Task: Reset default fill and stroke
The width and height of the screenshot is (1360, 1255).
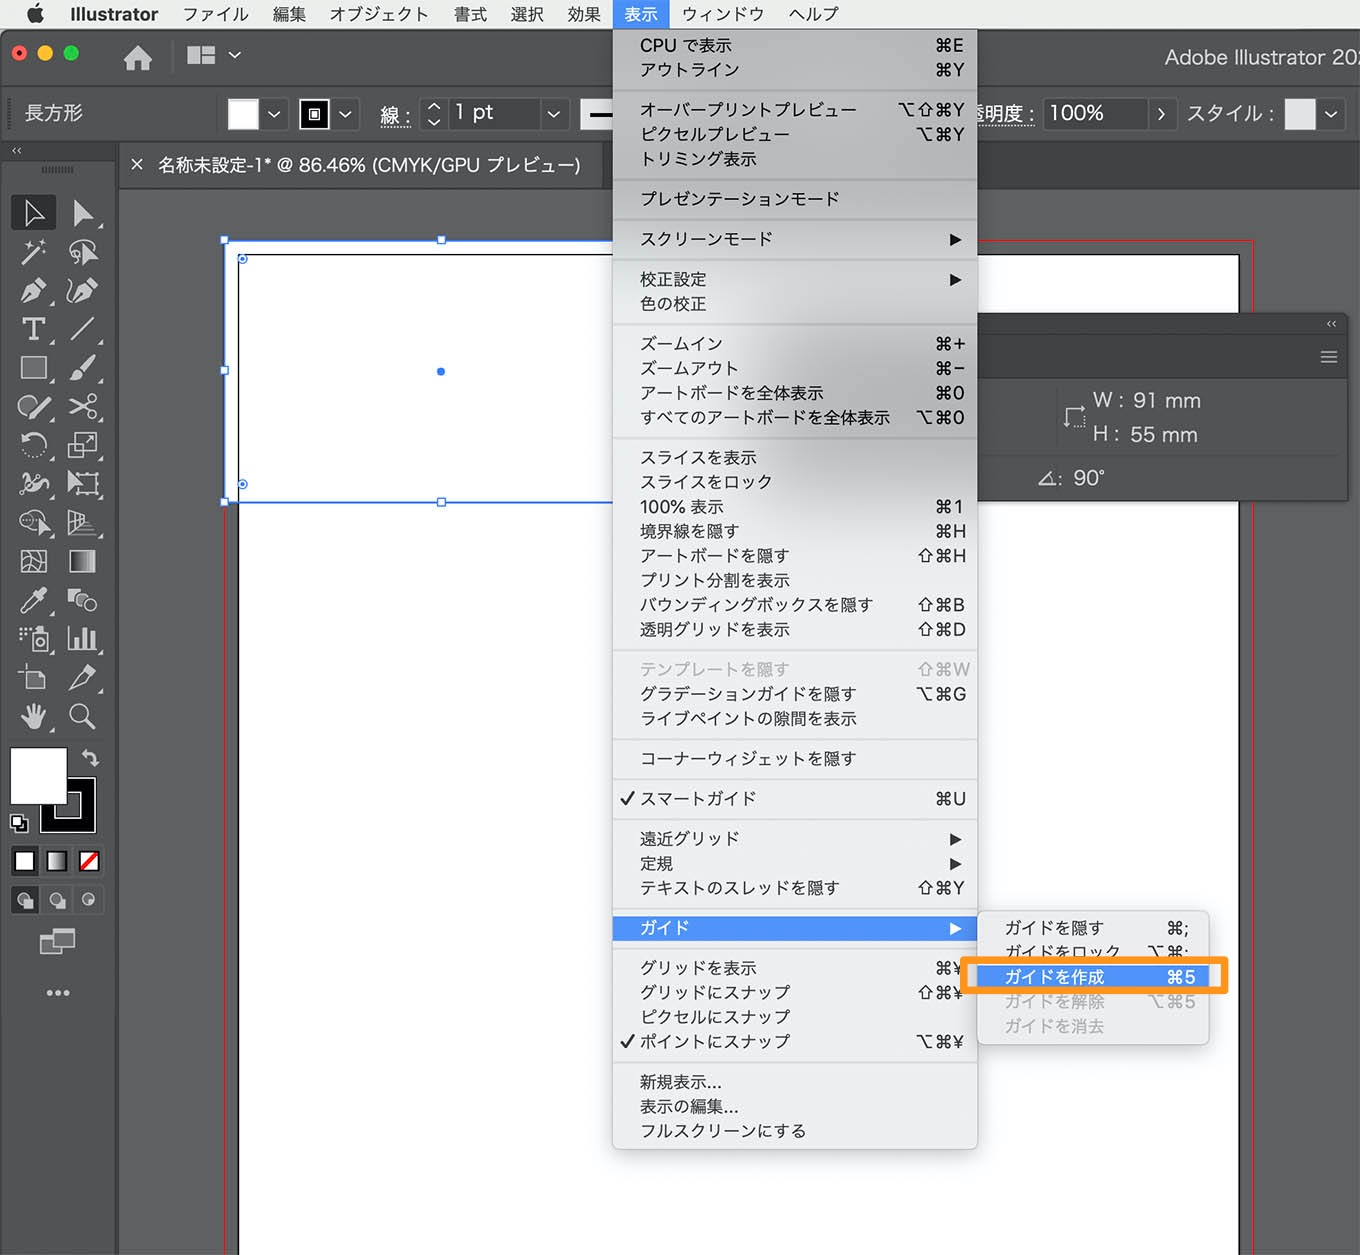Action: [19, 823]
